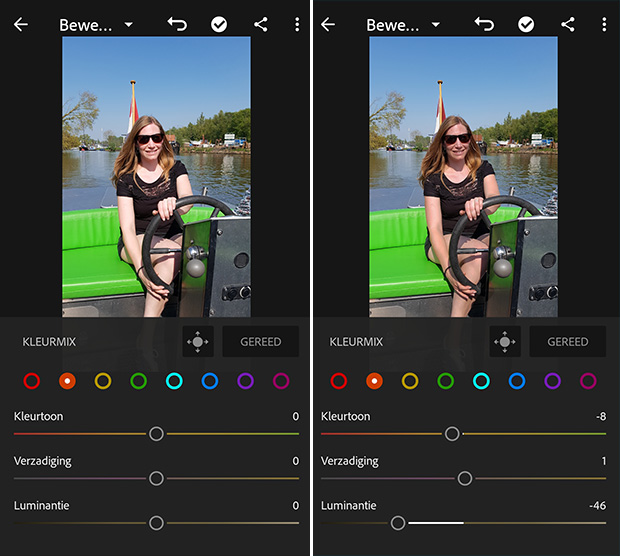620x556 pixels.
Task: Undo last edit in right screen
Action: pyautogui.click(x=484, y=24)
